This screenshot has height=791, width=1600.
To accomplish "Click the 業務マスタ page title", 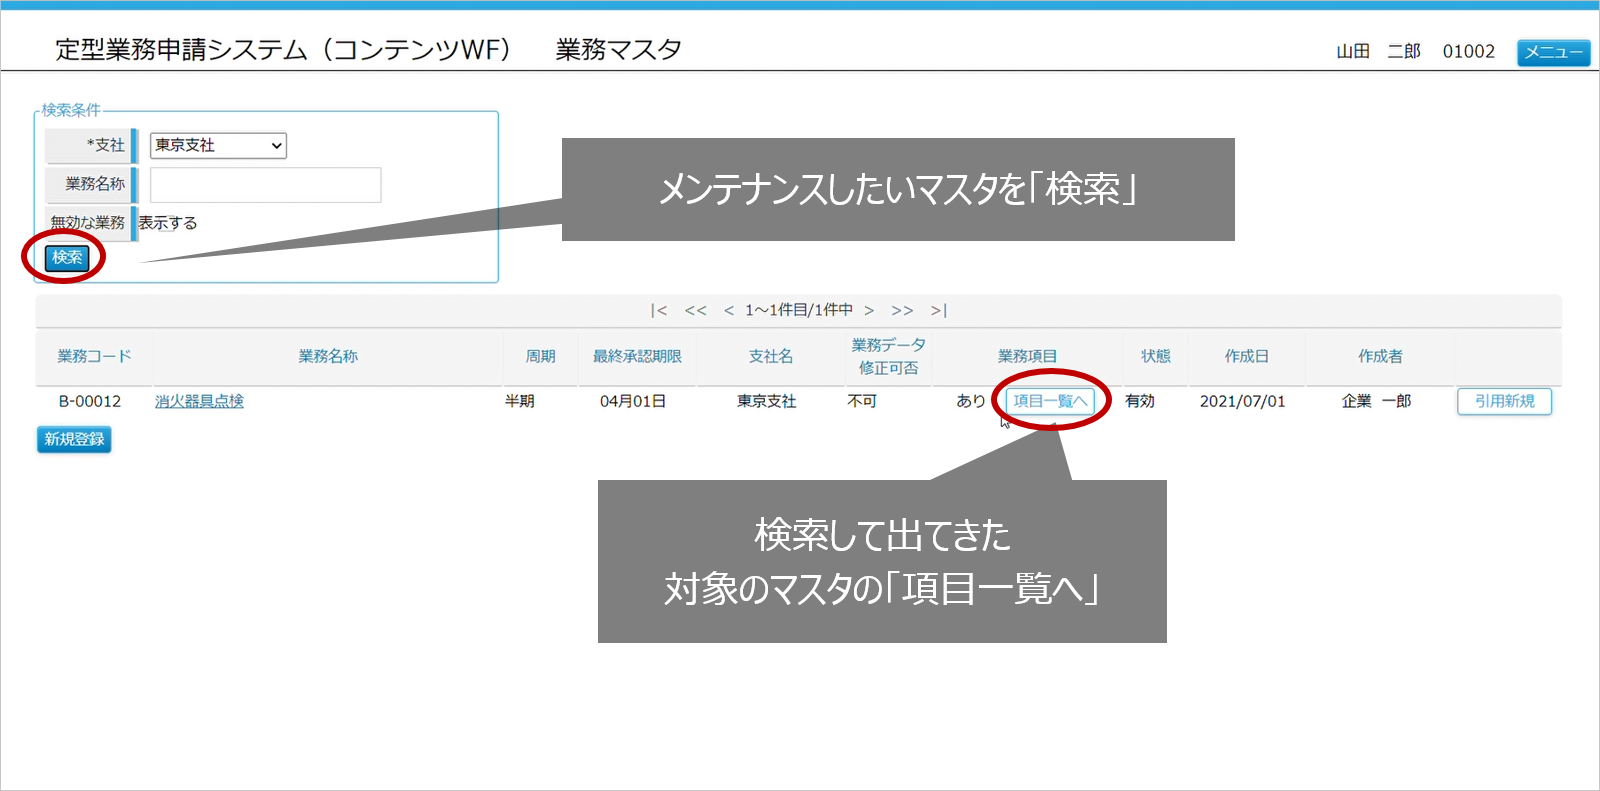I will 619,49.
